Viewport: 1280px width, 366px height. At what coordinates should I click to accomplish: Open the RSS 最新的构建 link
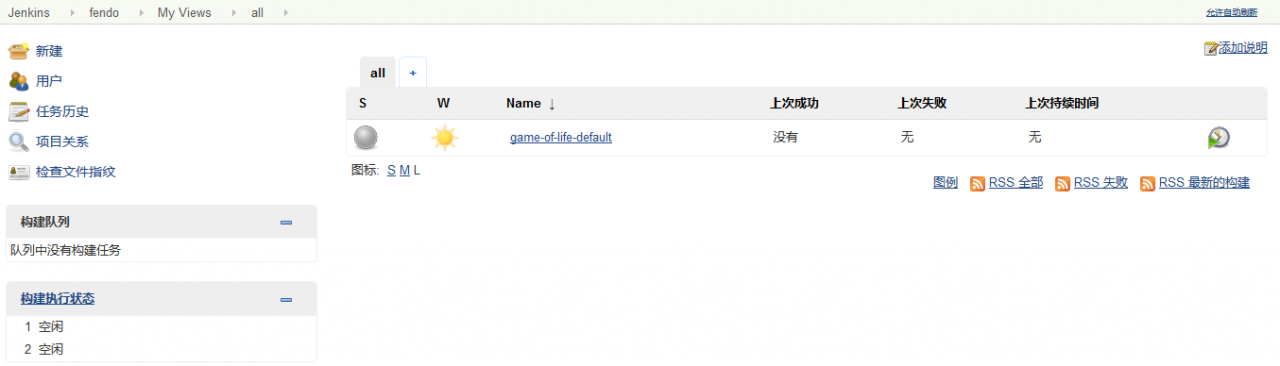coord(1204,183)
